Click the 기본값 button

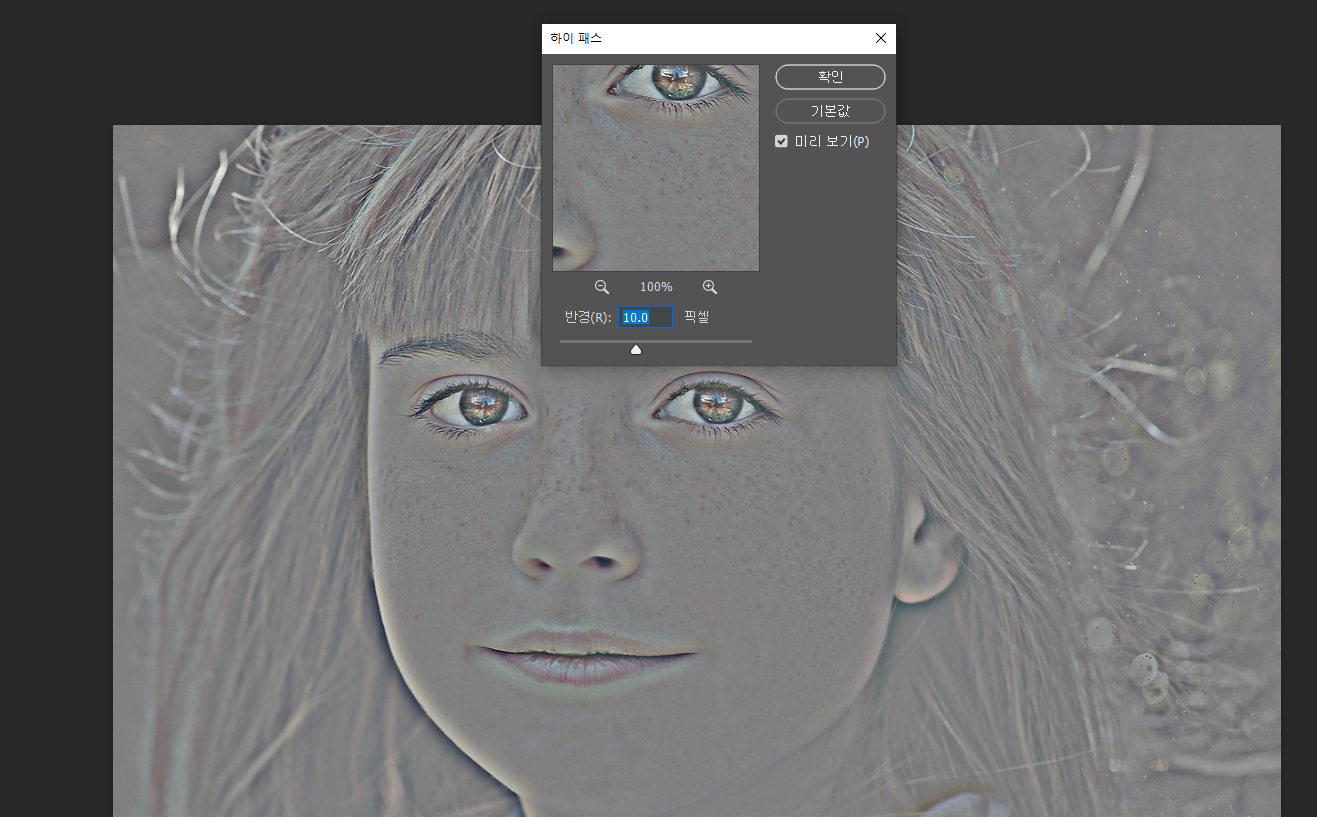(x=830, y=111)
